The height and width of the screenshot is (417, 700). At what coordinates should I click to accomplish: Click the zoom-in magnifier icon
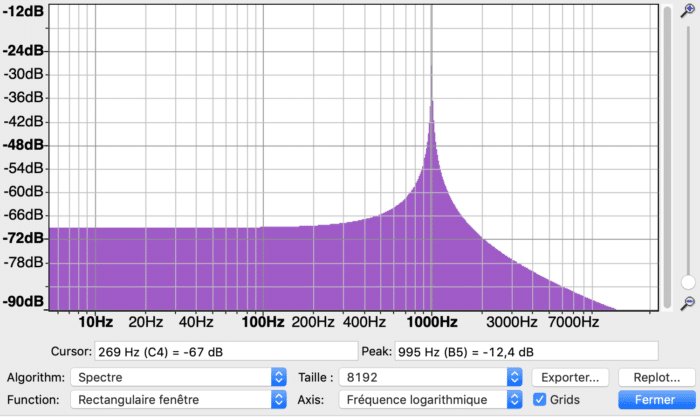coord(688,11)
